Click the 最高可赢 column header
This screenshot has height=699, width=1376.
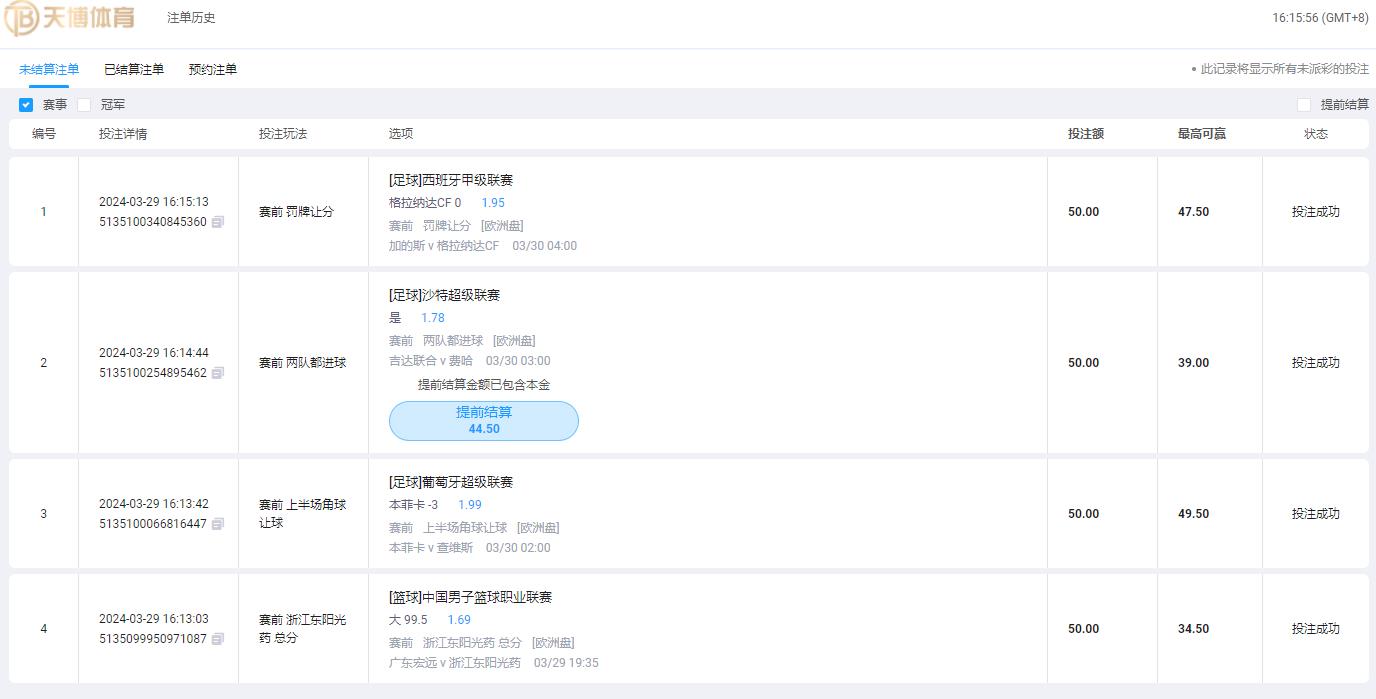click(1202, 134)
